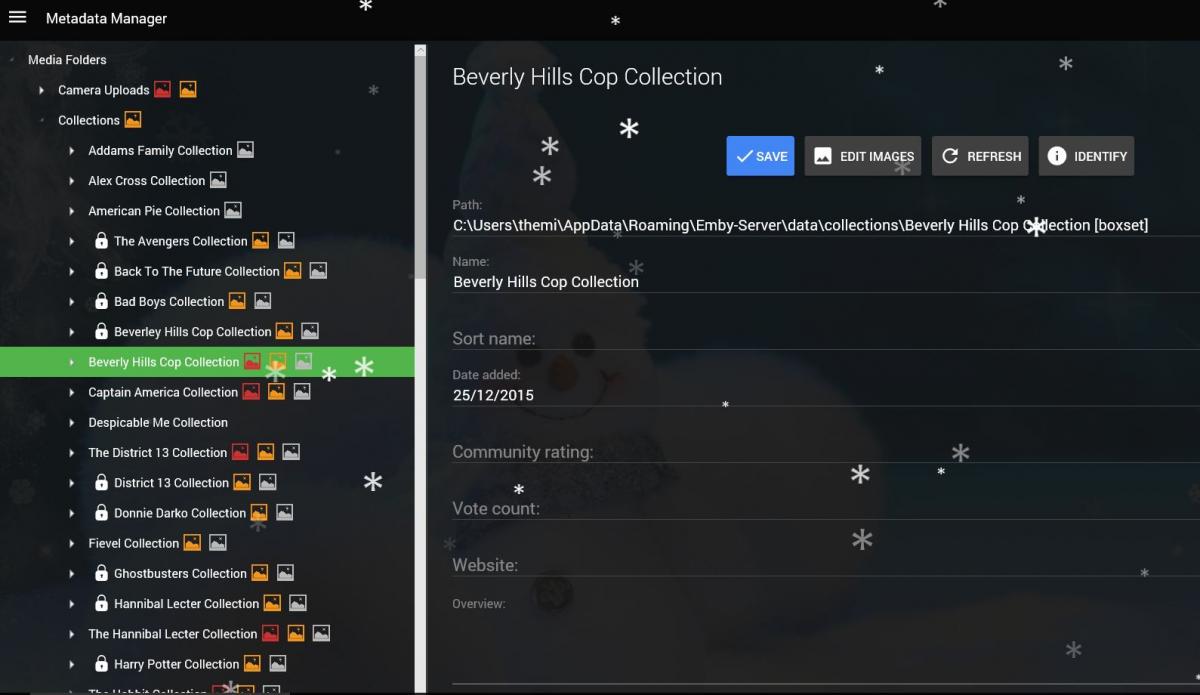The image size is (1200, 695).
Task: Open the hamburger main menu
Action: (x=17, y=18)
